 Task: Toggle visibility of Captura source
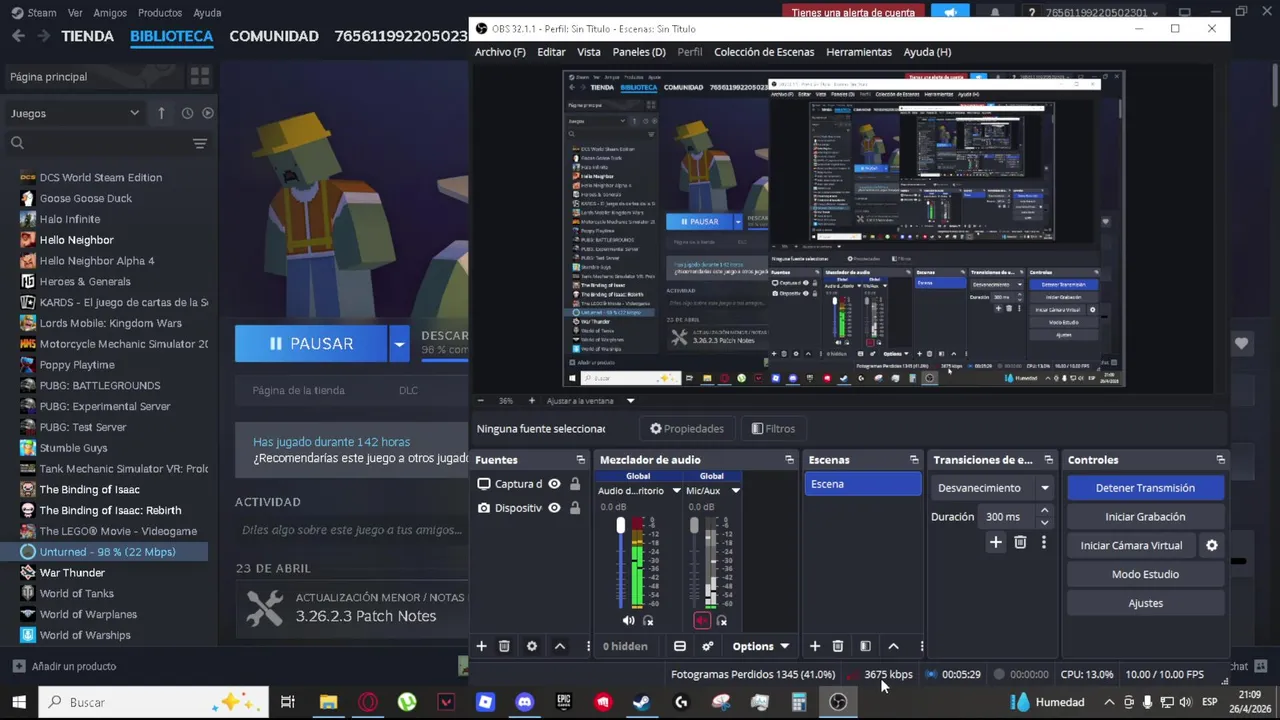554,484
